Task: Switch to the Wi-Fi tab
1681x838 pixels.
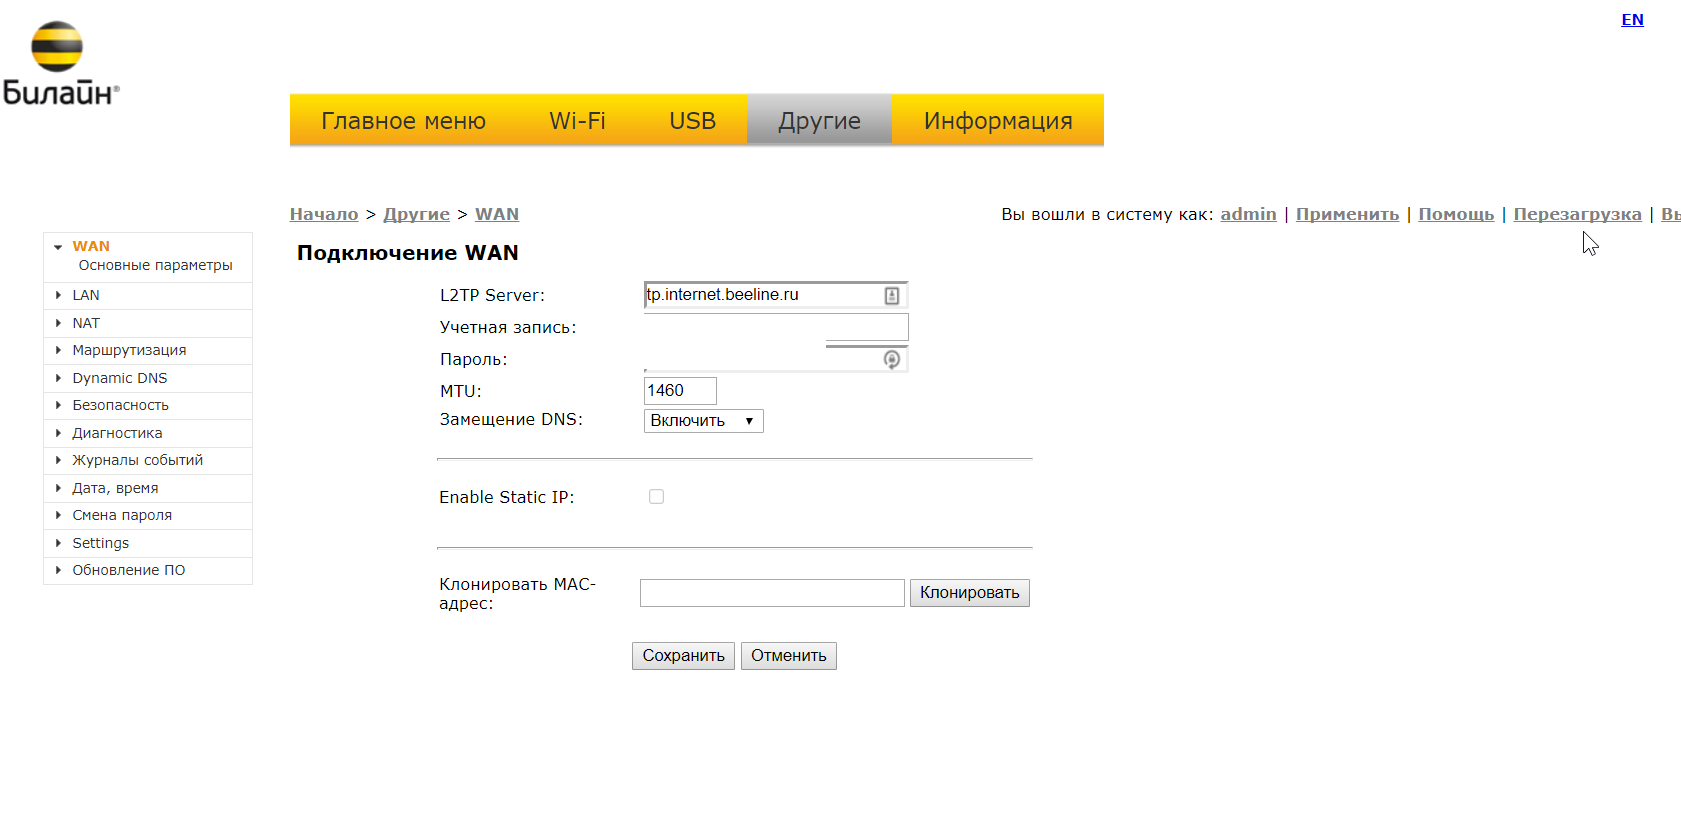Action: 577,120
